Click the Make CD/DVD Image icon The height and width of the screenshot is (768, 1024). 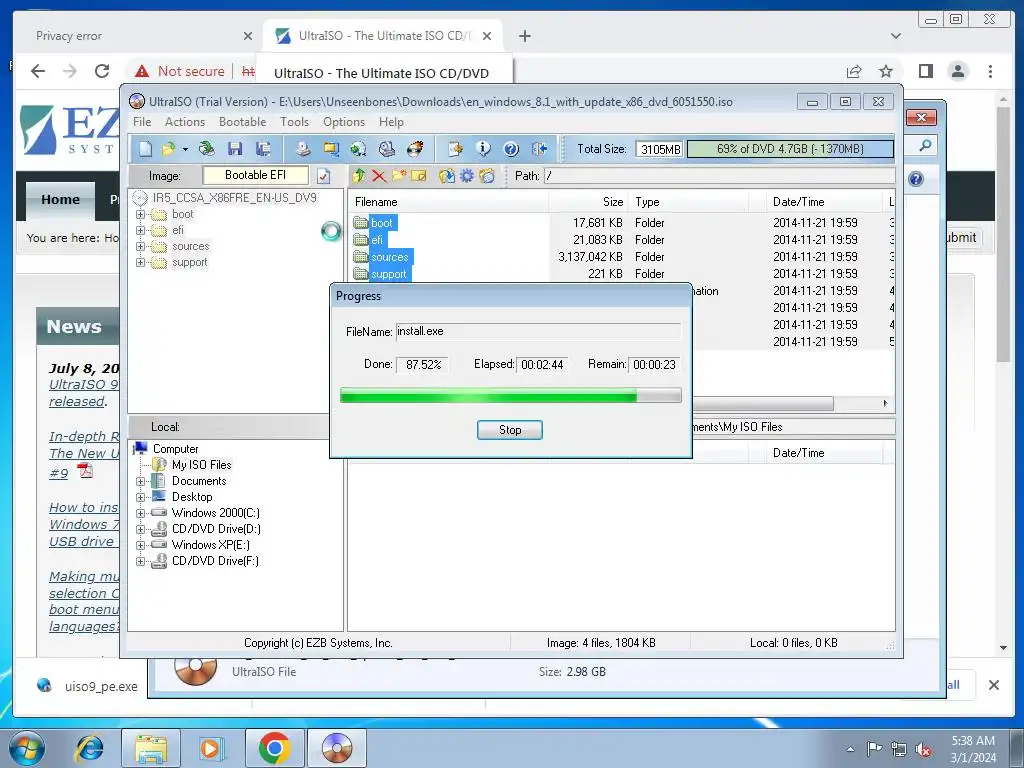tap(302, 149)
